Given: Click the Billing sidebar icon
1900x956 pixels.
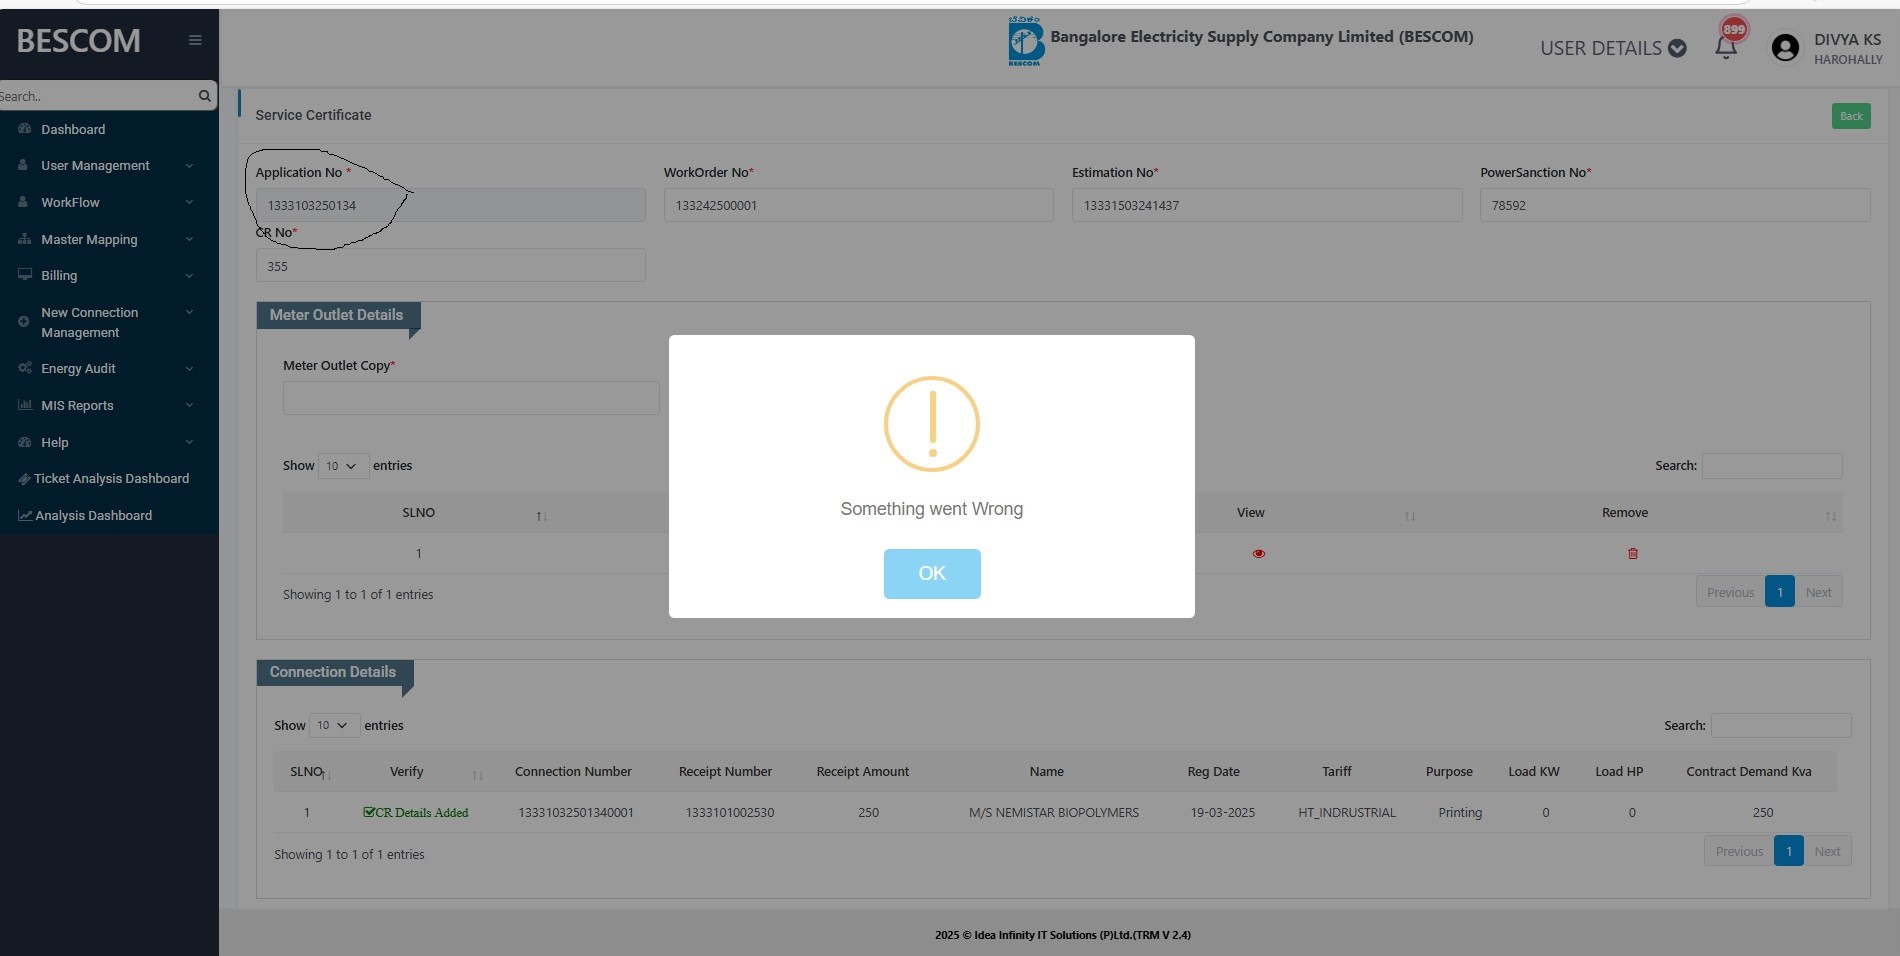Looking at the screenshot, I should click(x=24, y=275).
